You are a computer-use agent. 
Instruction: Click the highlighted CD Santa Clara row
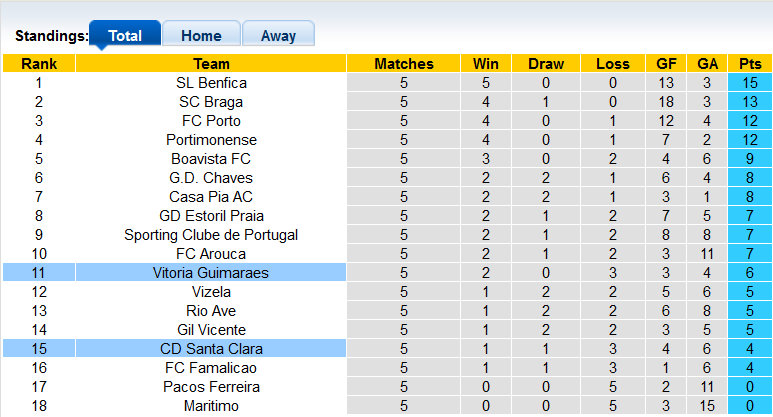[211, 349]
